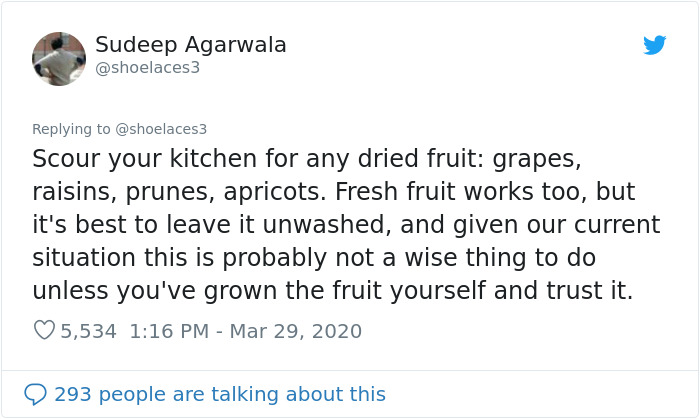Click the speech bubble conversation icon
Viewport: 700px width, 419px height.
coord(36,394)
